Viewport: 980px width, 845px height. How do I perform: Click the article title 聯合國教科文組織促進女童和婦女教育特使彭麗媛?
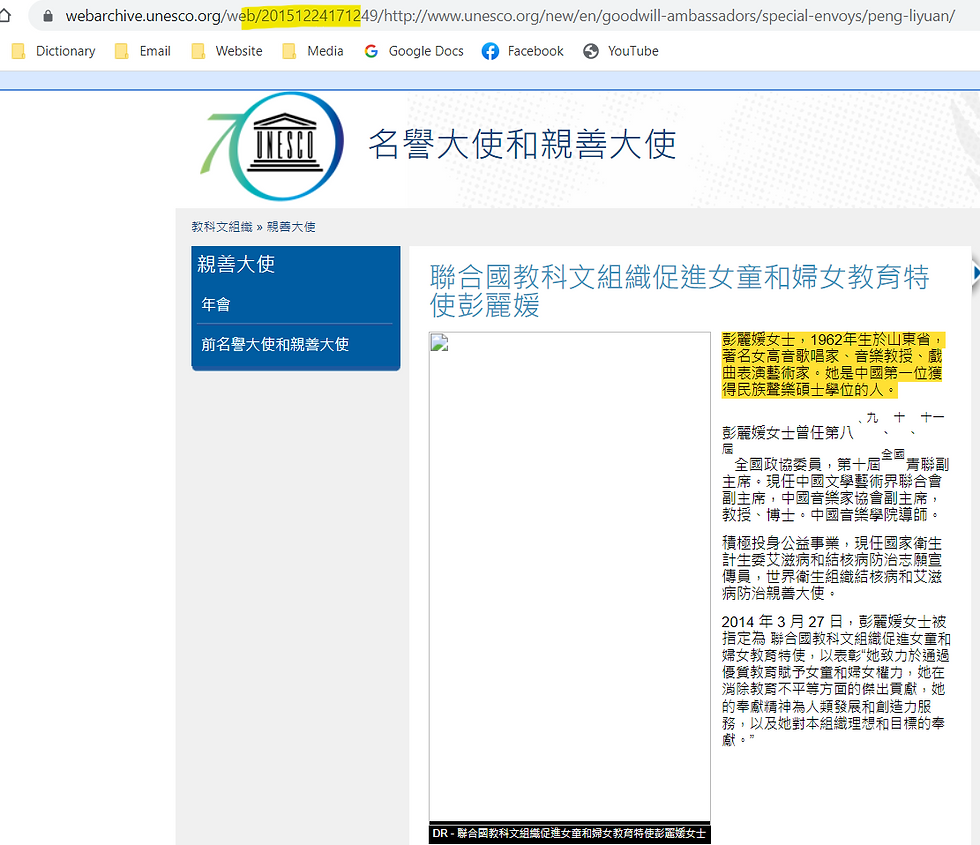point(679,291)
